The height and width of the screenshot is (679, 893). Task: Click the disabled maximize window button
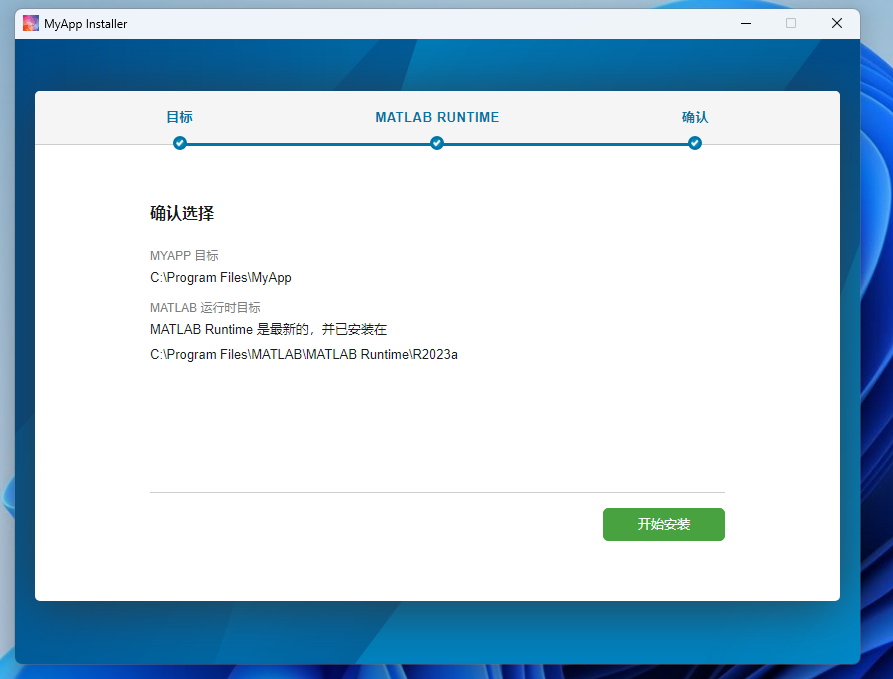coord(791,23)
